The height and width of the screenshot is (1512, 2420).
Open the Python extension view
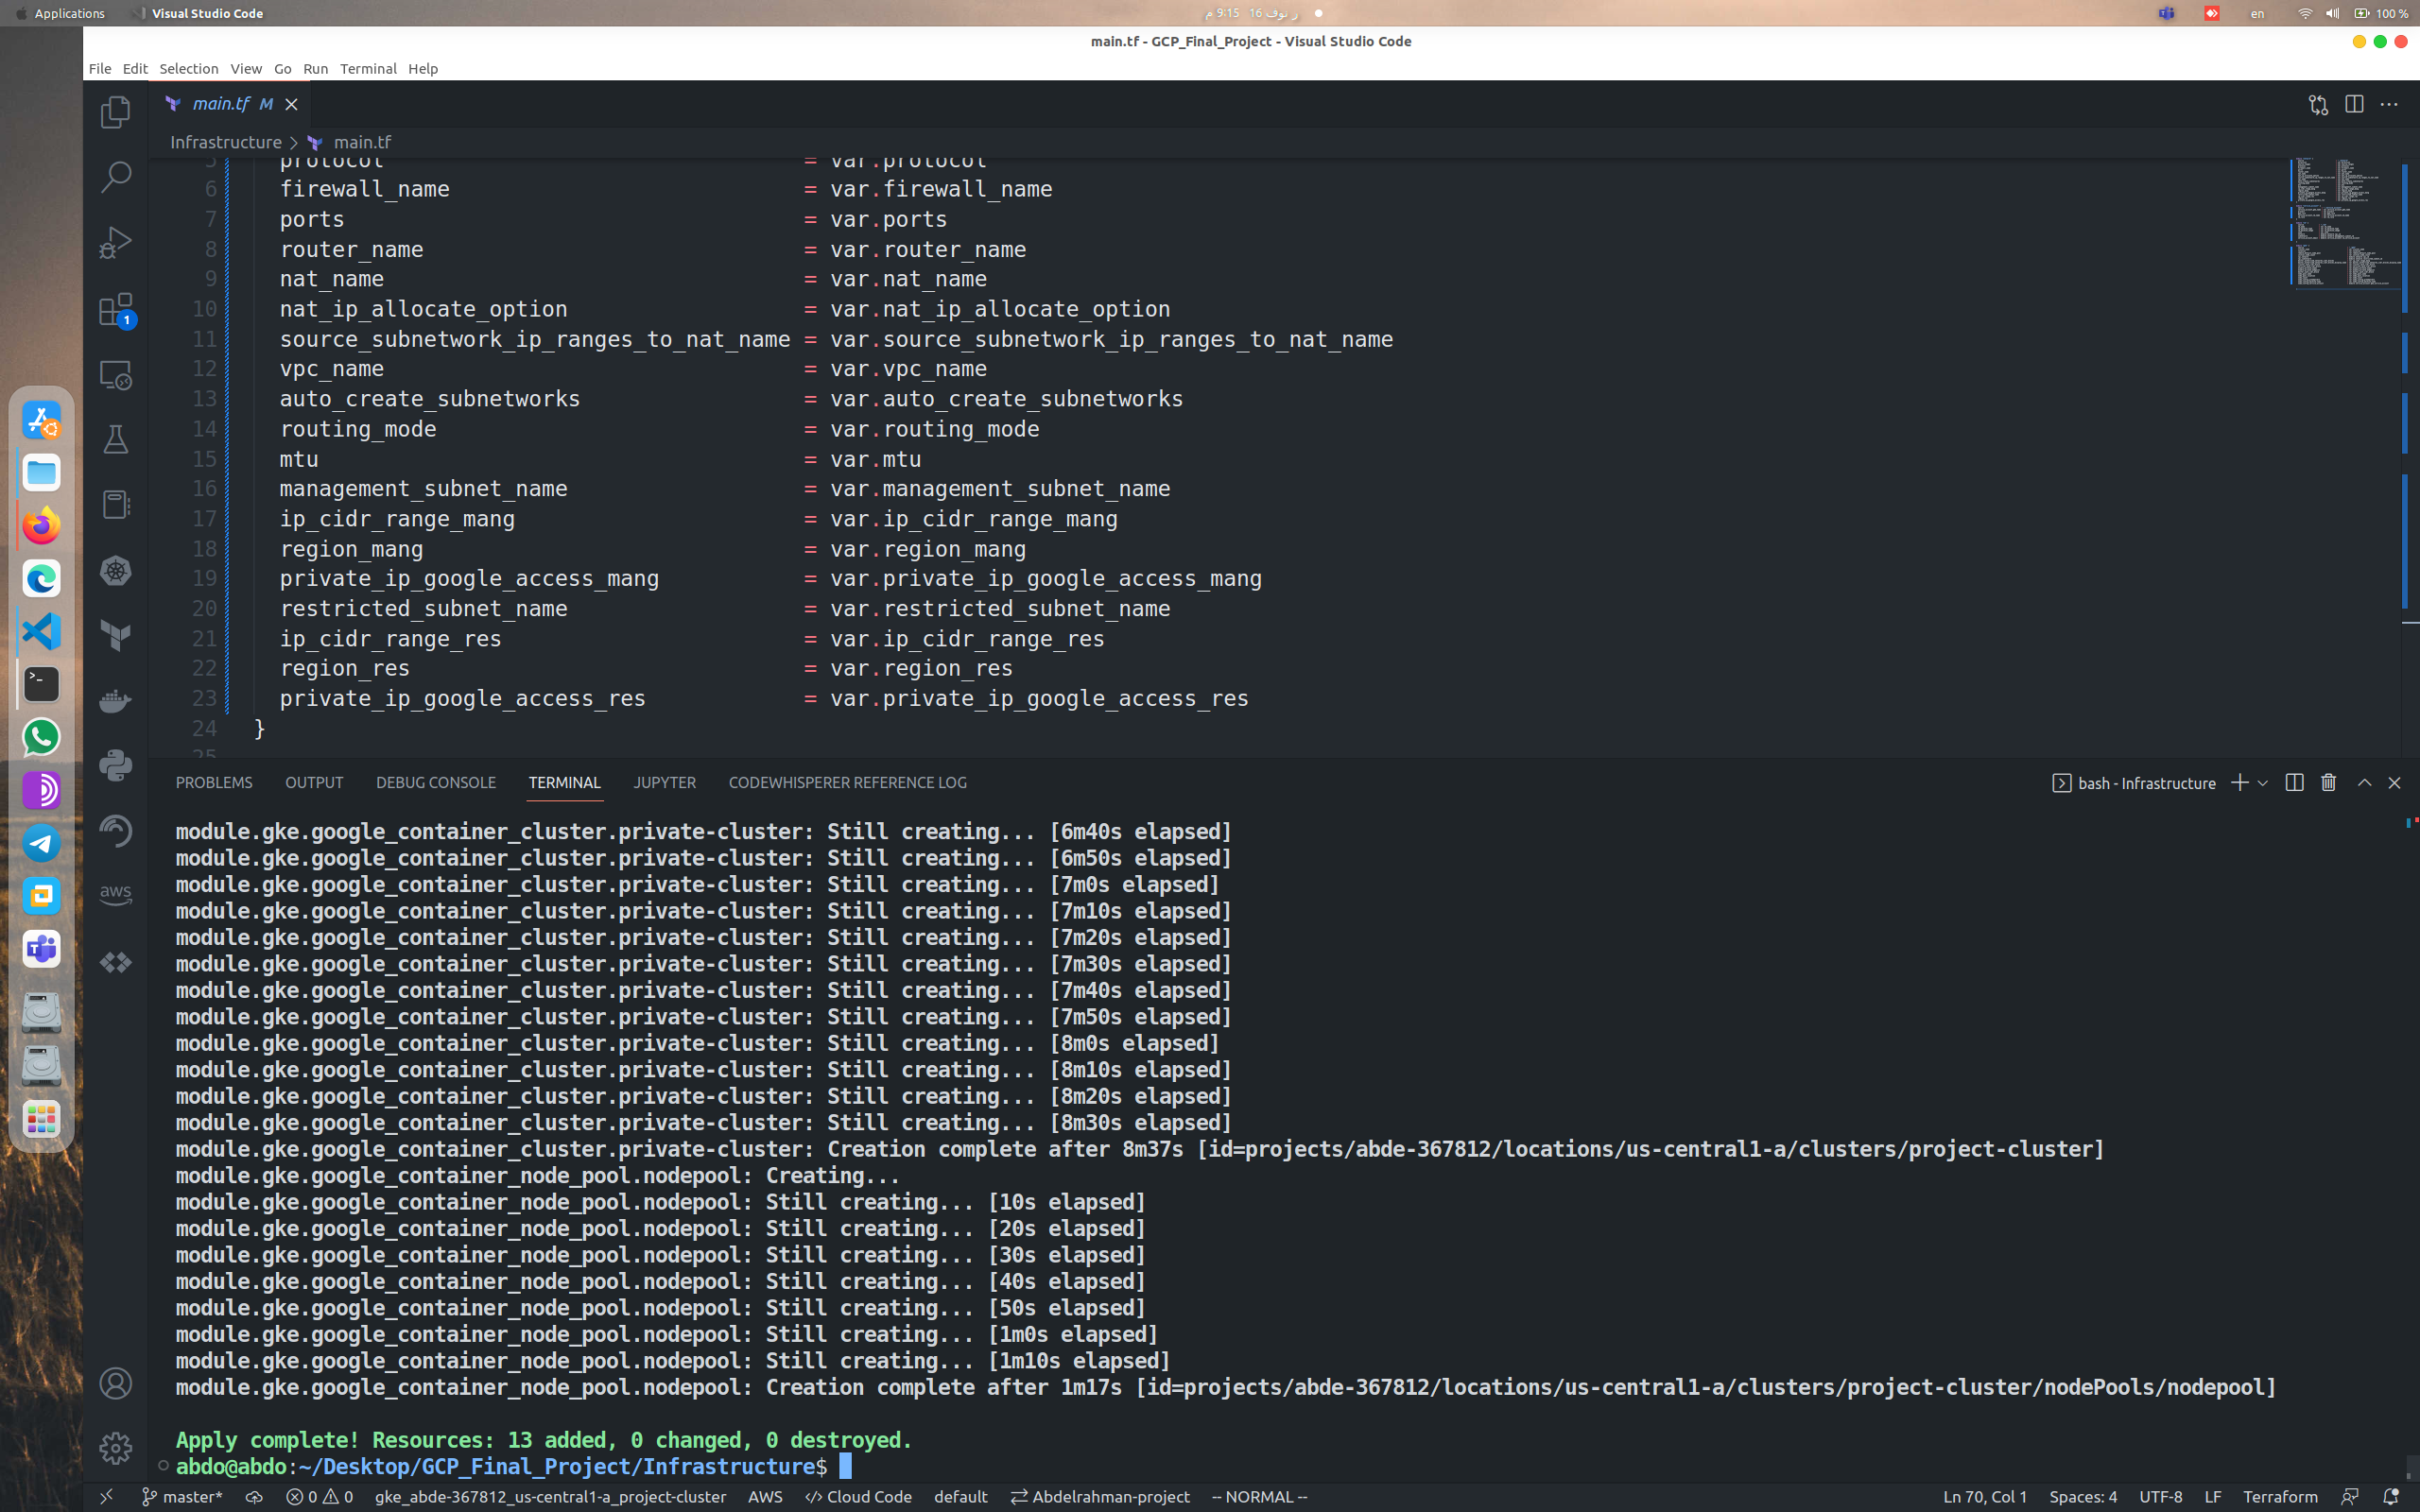tap(115, 765)
